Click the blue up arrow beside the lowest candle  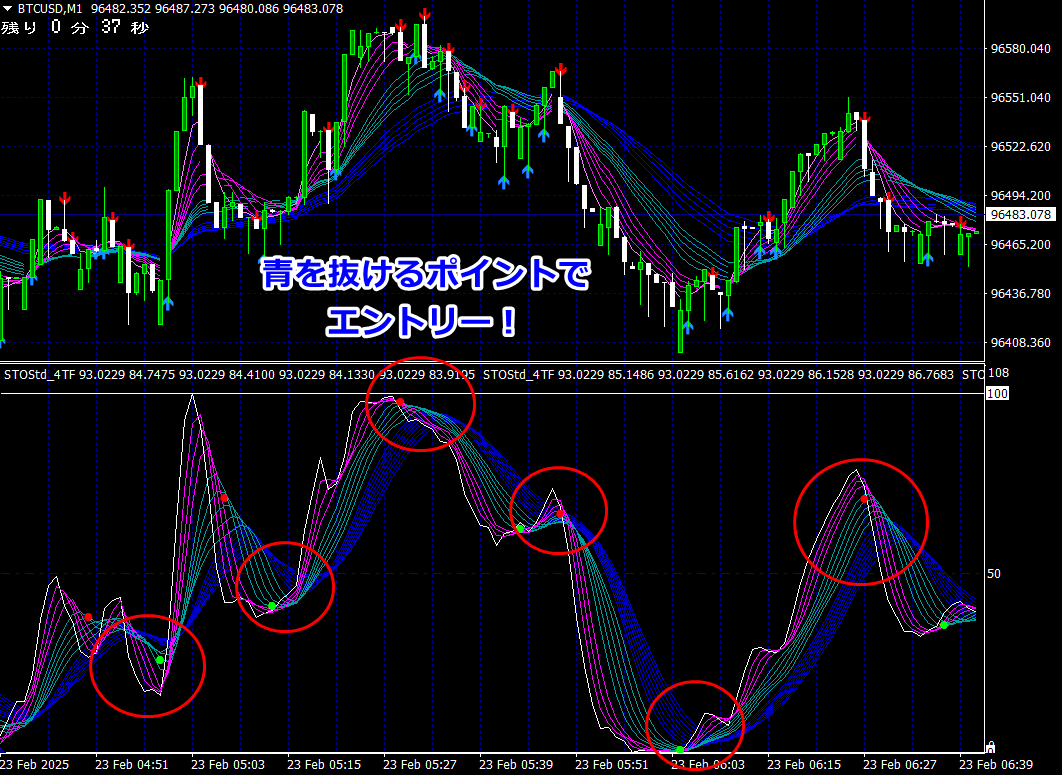[688, 327]
